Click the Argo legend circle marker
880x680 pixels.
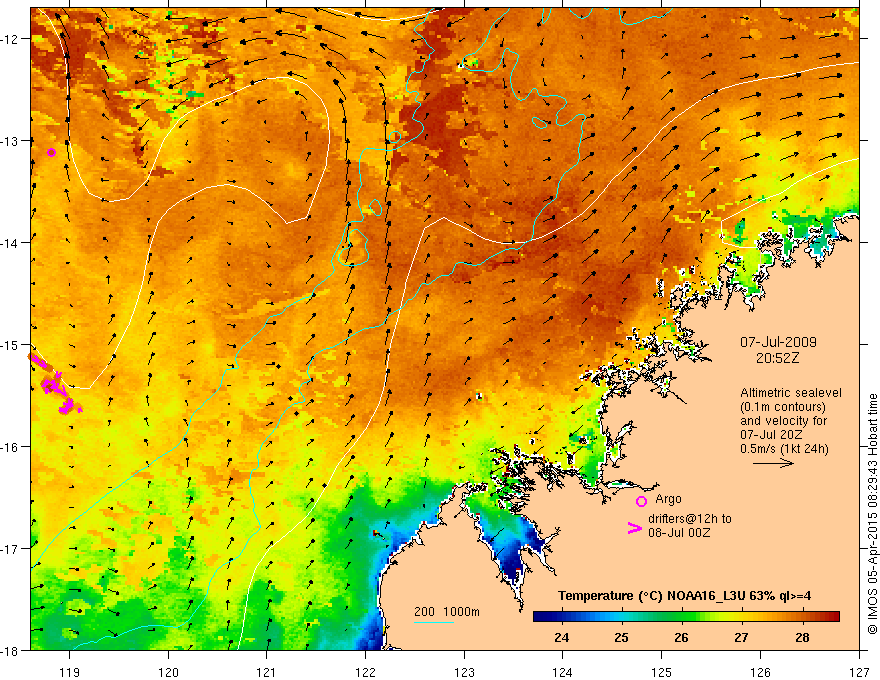click(x=641, y=501)
